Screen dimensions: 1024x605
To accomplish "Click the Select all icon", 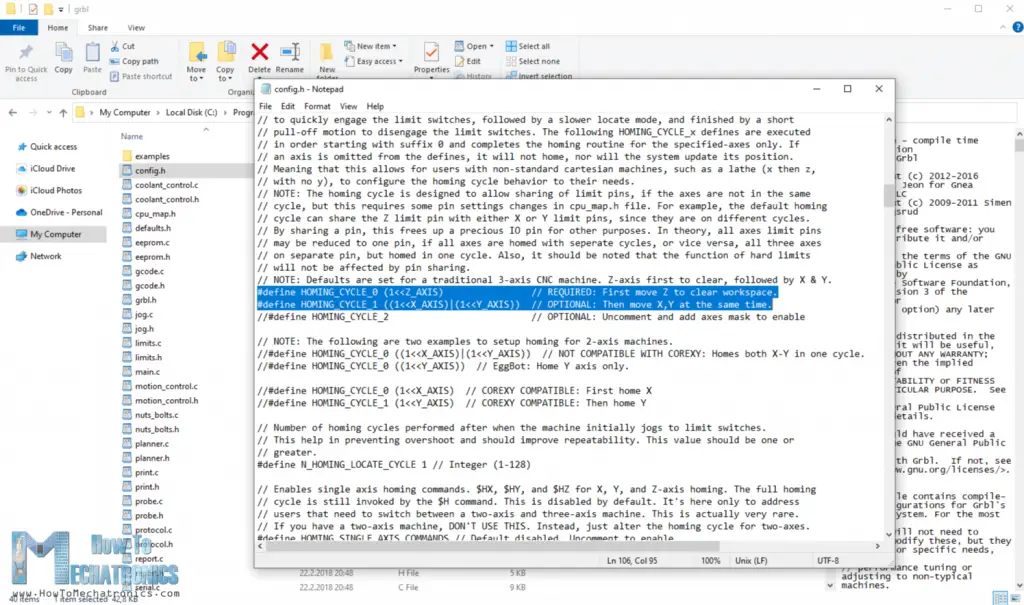I will pyautogui.click(x=511, y=46).
